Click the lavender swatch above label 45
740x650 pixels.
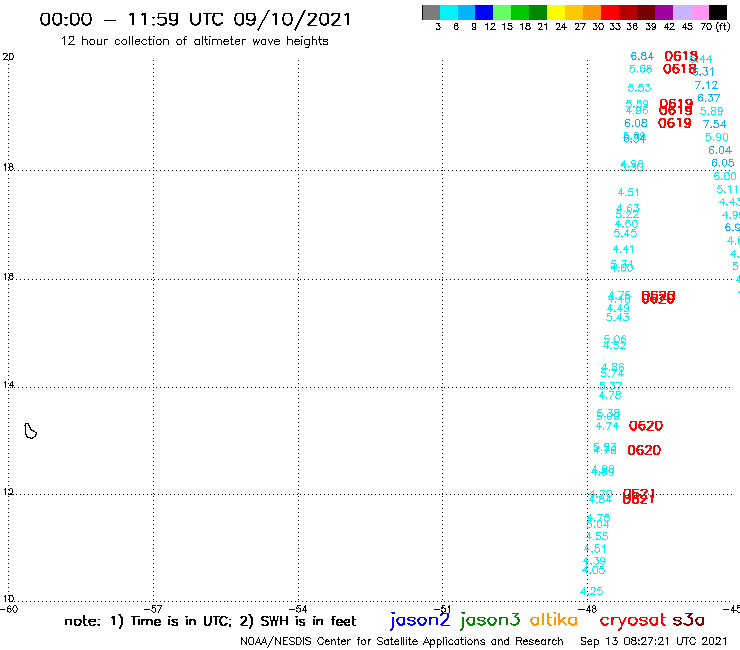point(681,12)
